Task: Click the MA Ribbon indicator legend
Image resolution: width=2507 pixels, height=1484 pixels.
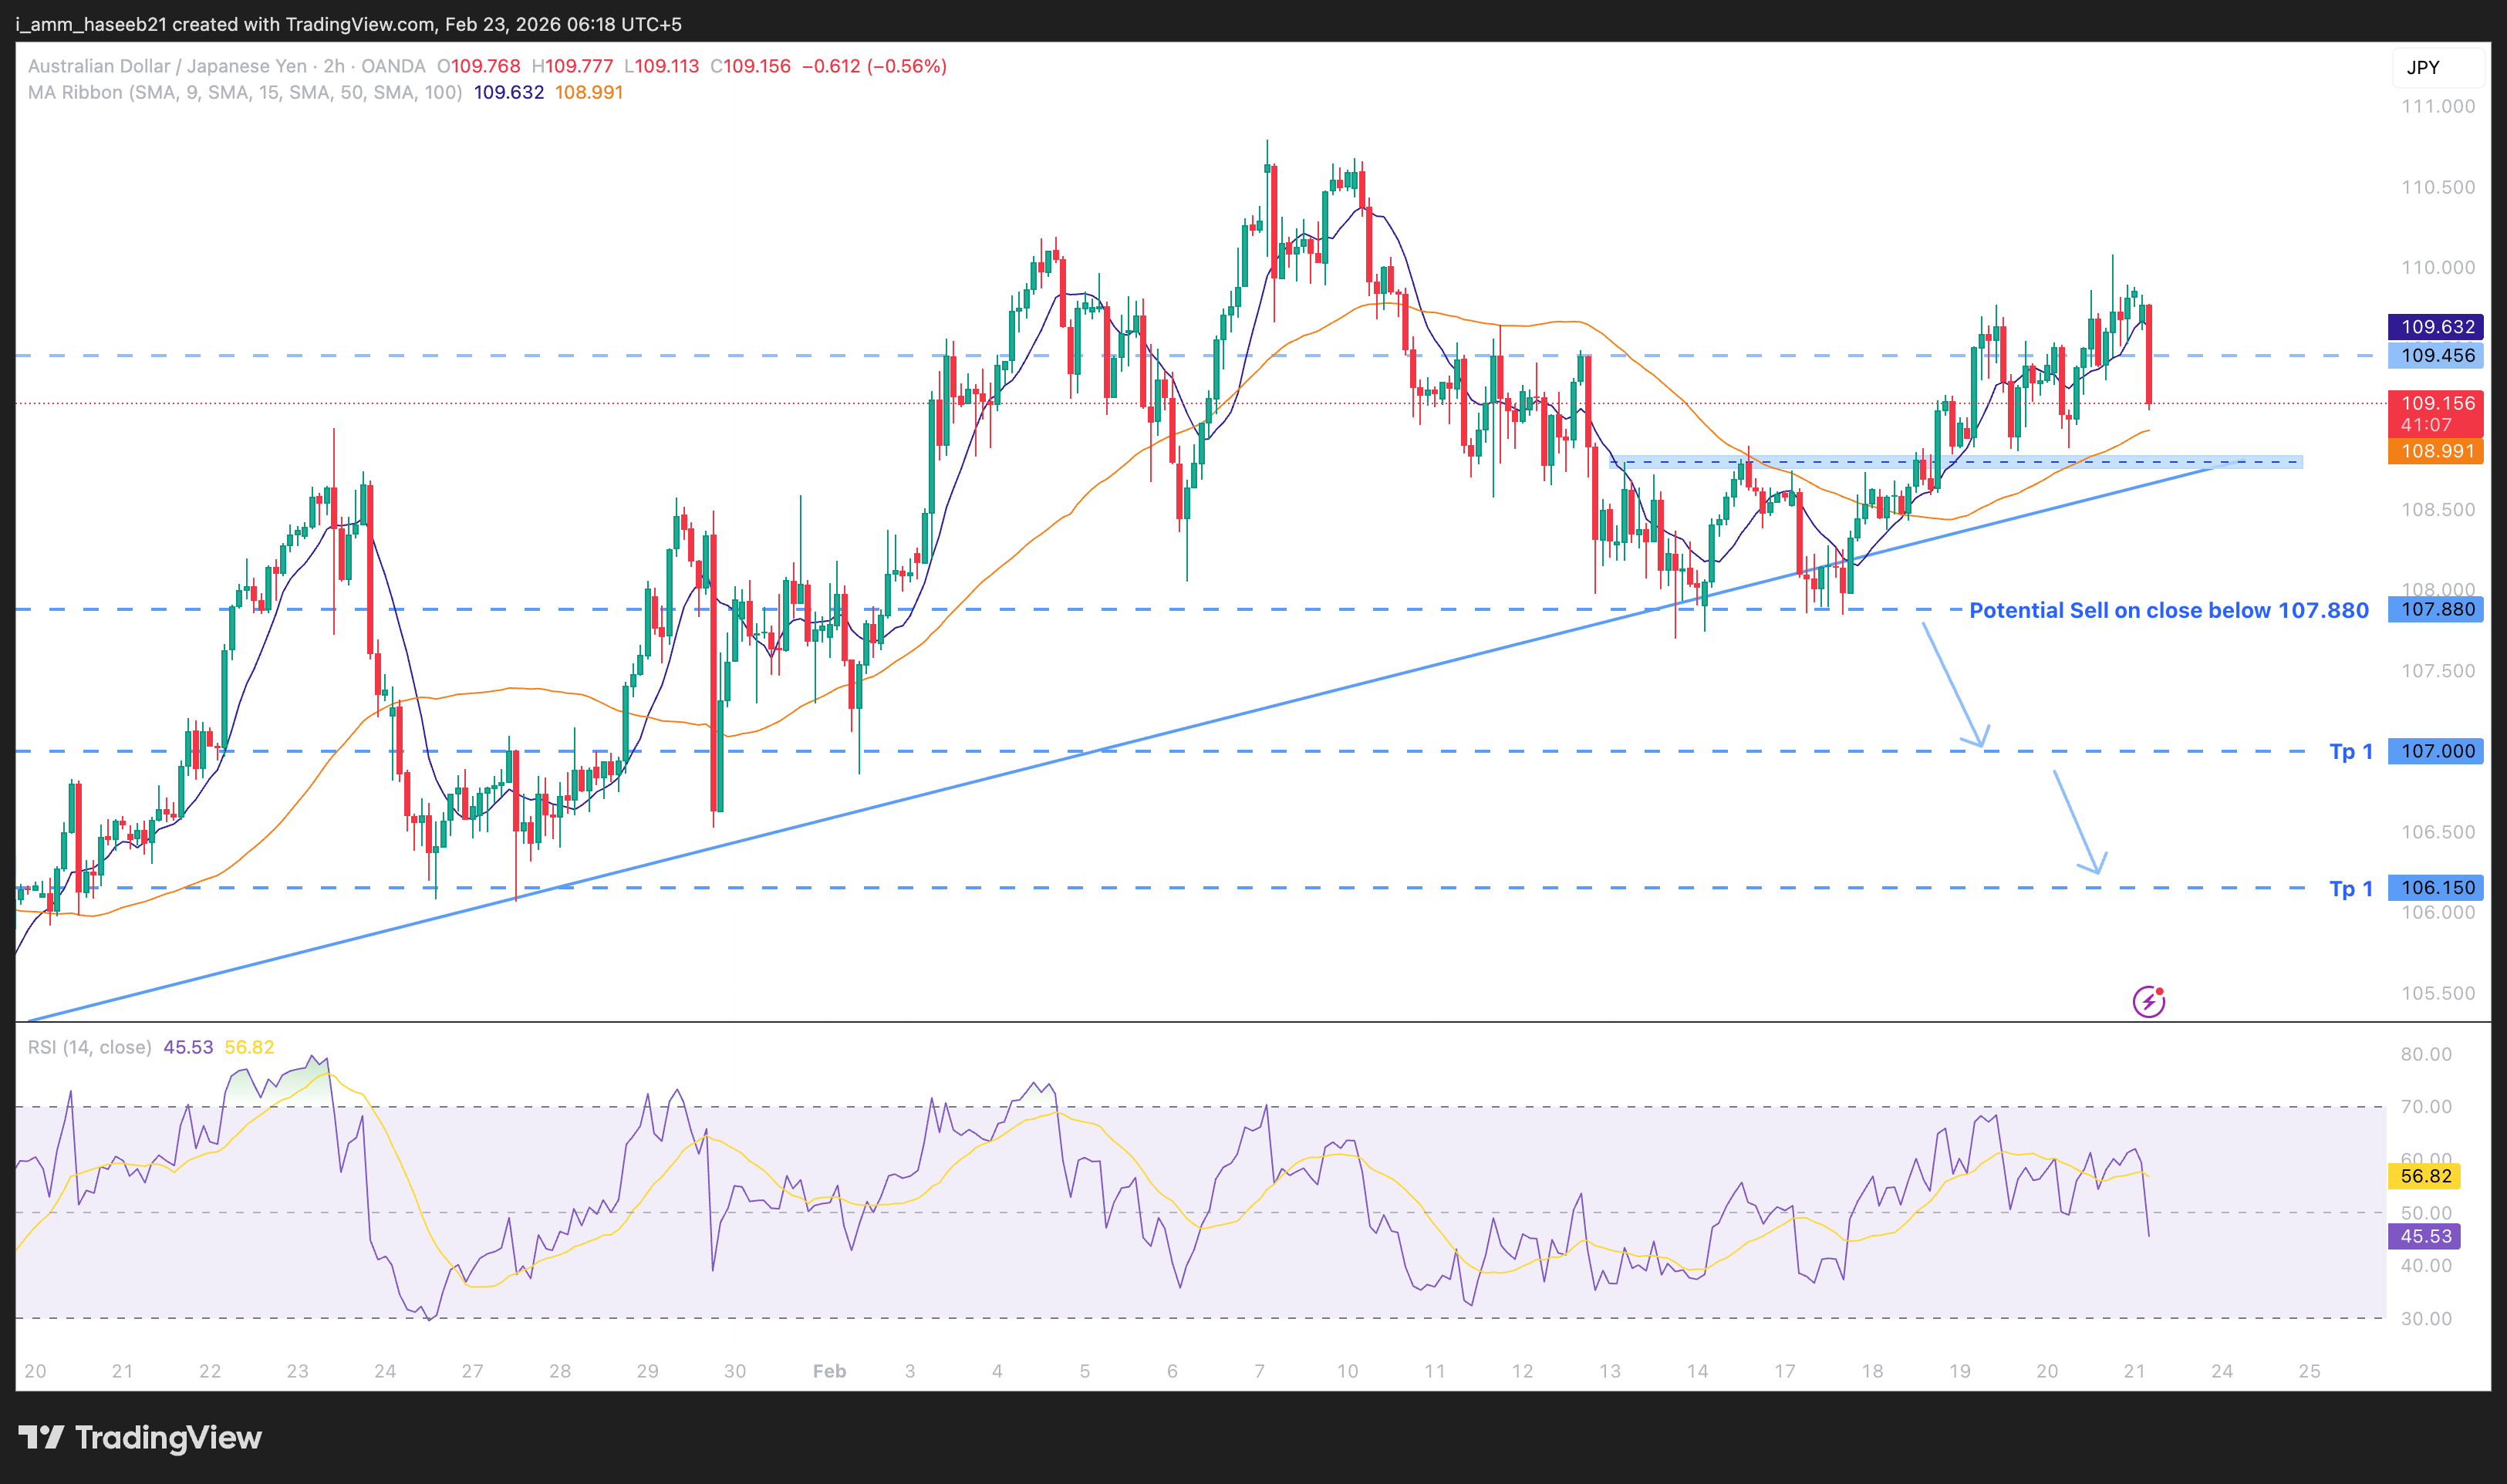Action: tap(244, 92)
